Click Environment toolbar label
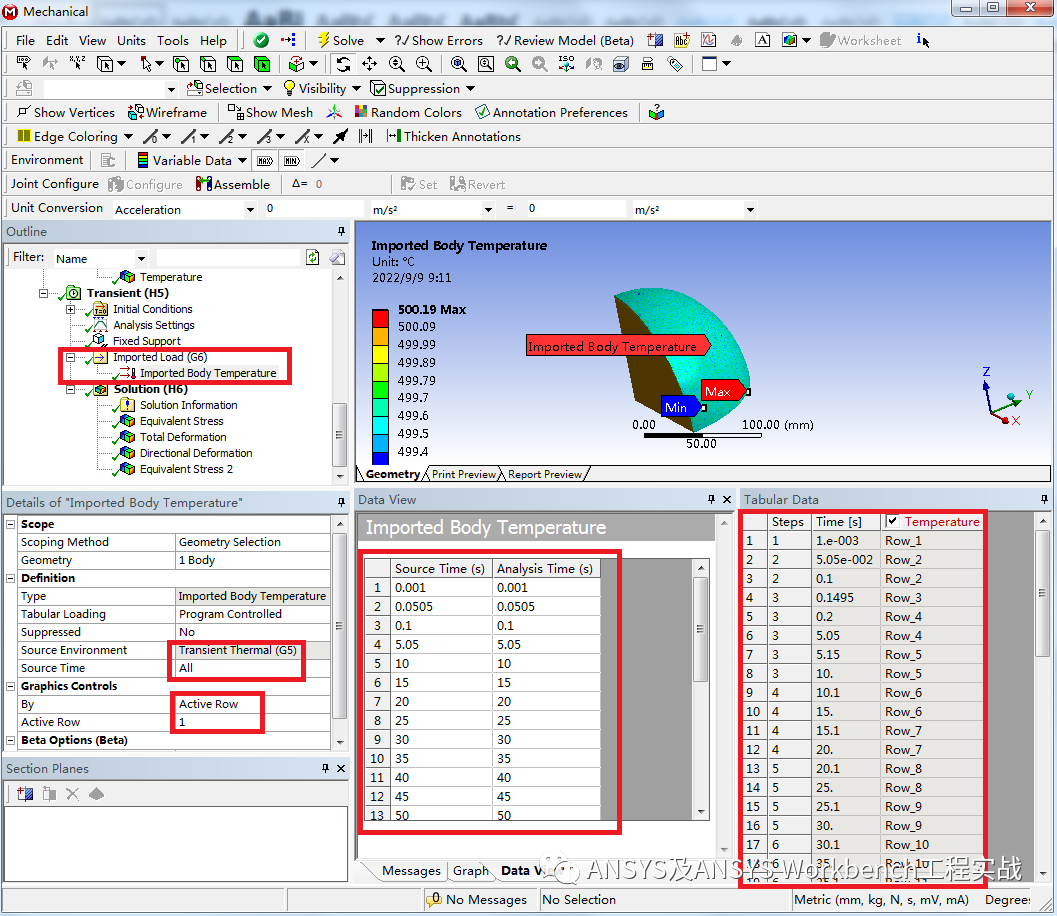 click(47, 160)
